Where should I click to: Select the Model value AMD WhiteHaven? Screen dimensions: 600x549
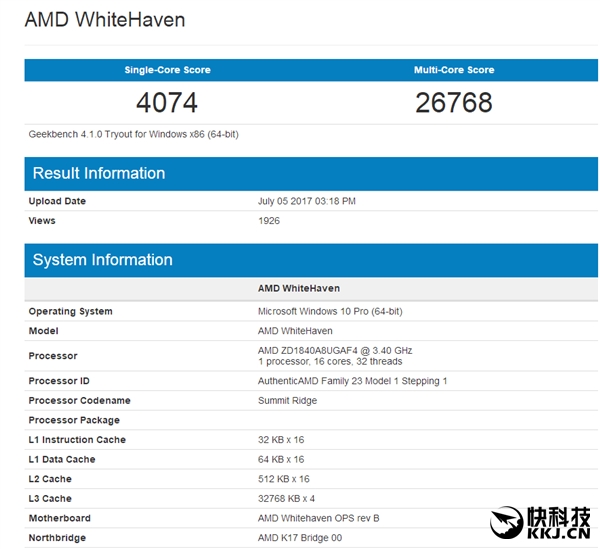(x=295, y=331)
